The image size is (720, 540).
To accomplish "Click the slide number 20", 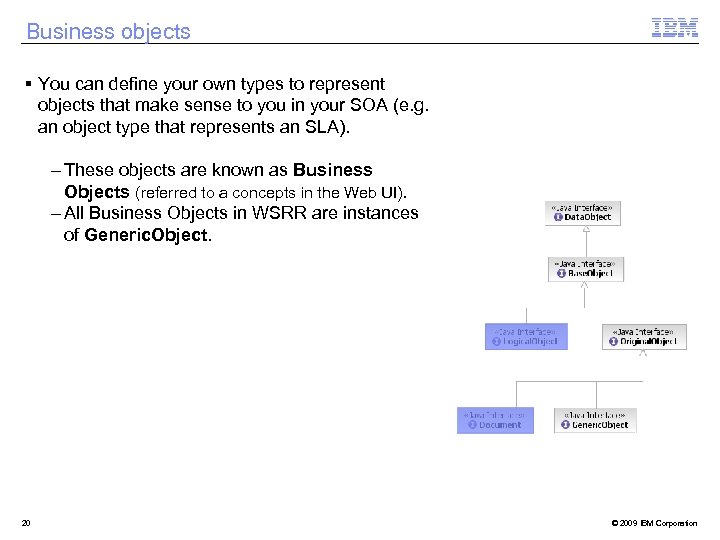I will pyautogui.click(x=26, y=523).
